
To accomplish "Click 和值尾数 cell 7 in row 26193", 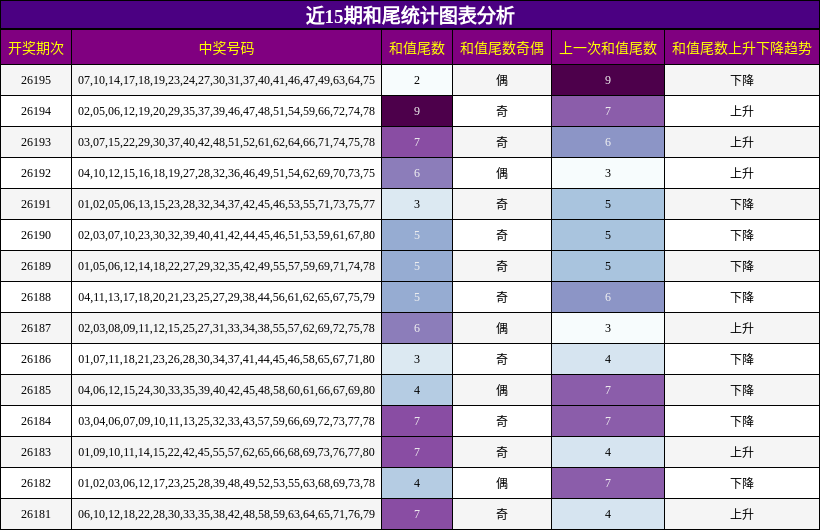I will tap(417, 142).
